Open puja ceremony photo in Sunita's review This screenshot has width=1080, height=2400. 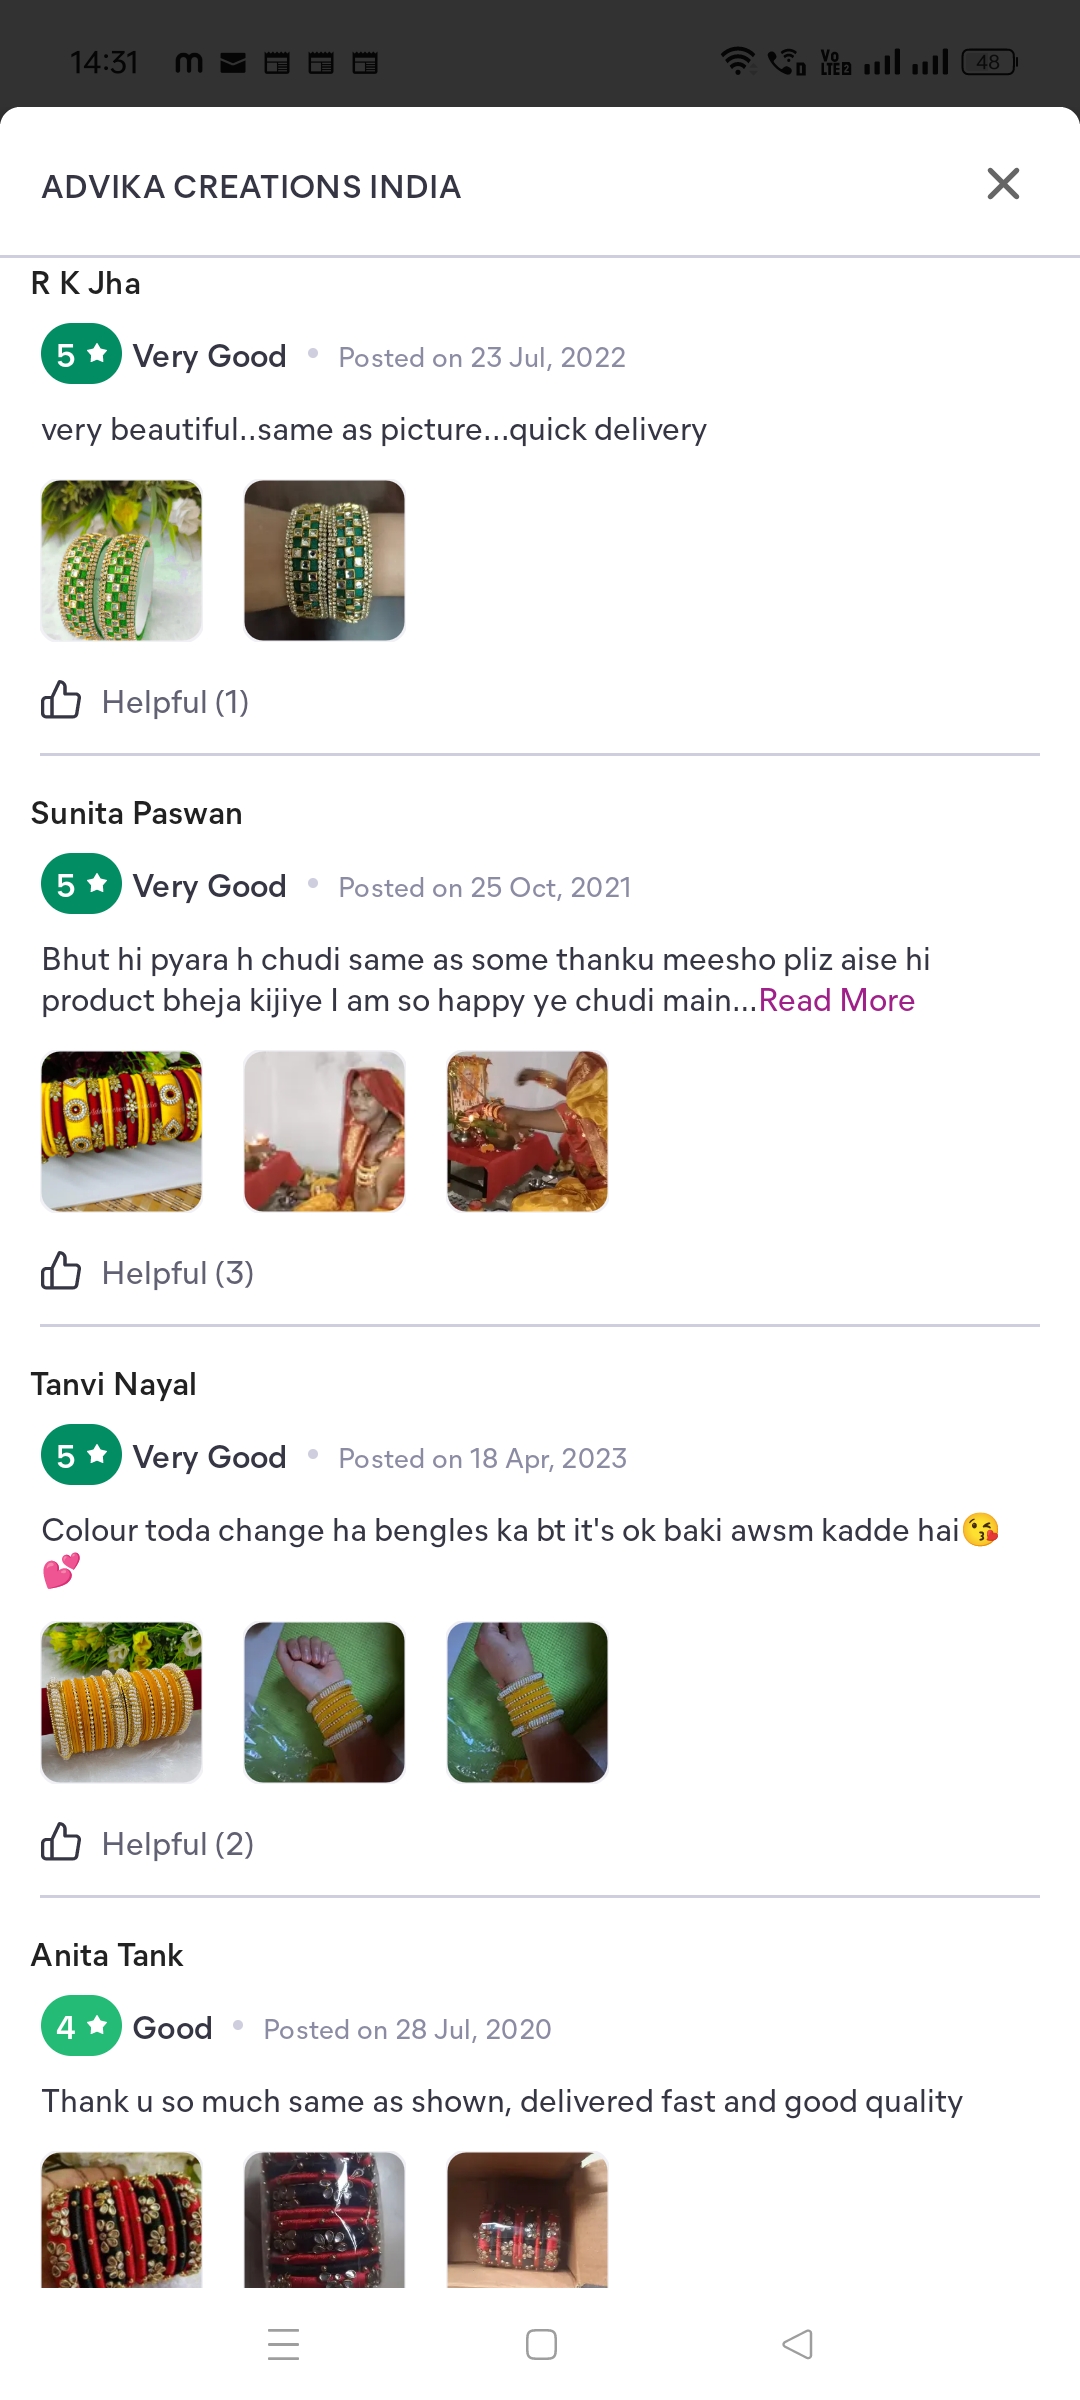[x=528, y=1131]
